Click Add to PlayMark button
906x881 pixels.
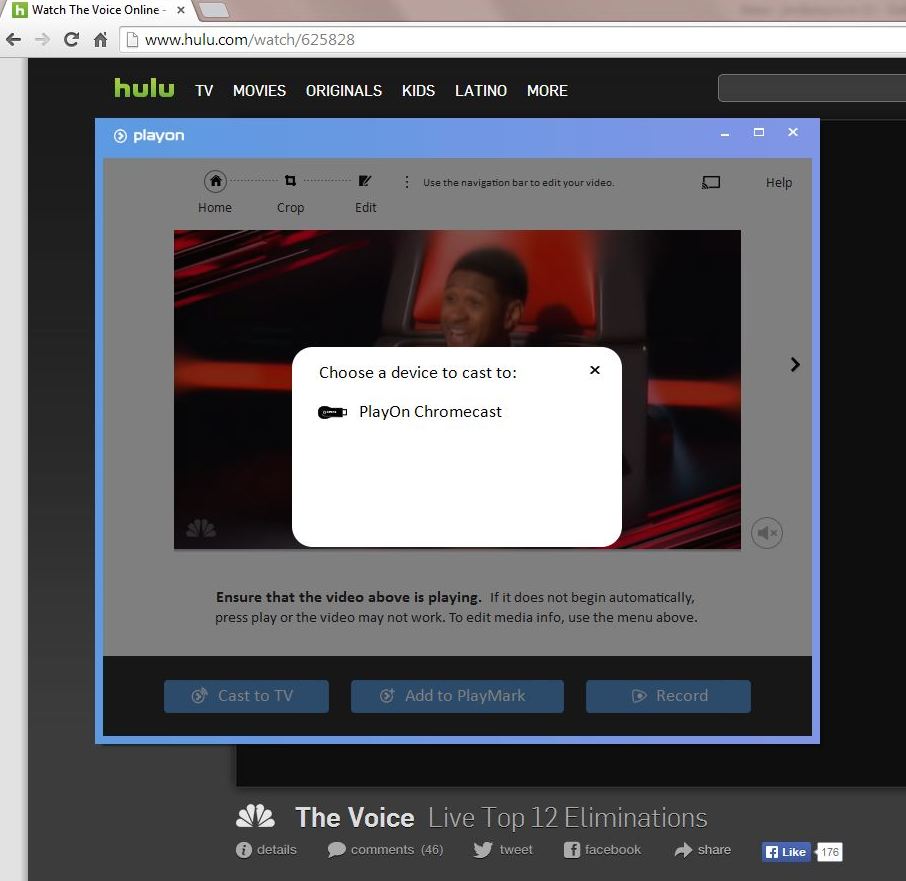coord(457,696)
